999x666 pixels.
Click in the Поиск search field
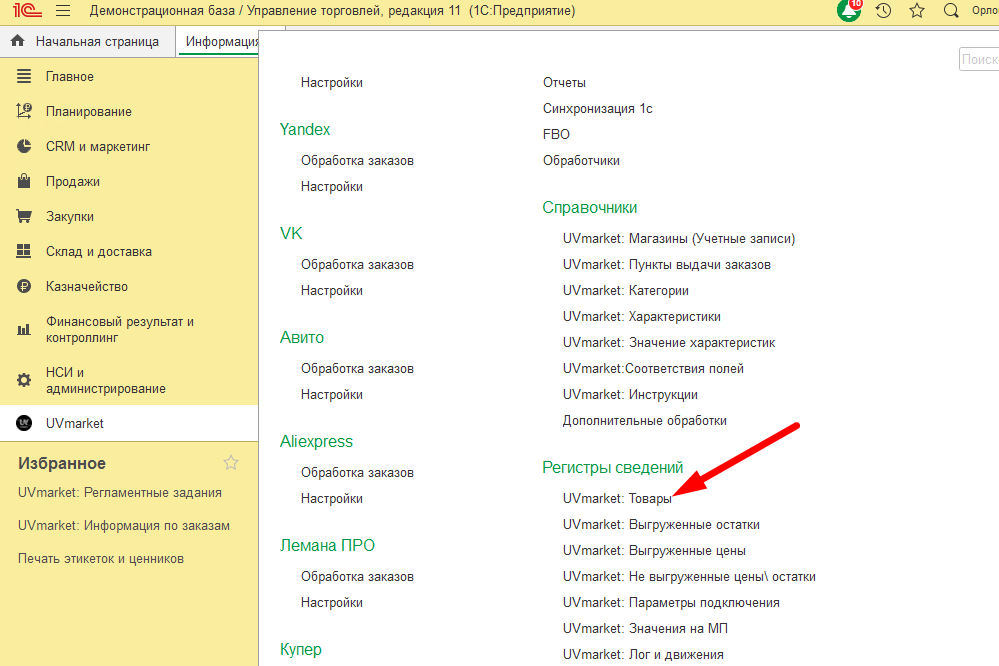click(x=979, y=59)
